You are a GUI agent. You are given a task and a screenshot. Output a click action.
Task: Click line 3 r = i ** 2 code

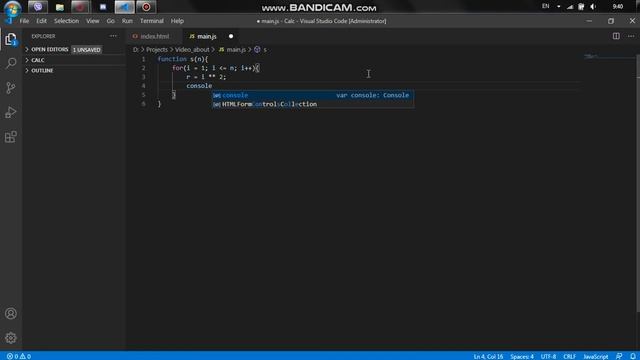(x=206, y=77)
